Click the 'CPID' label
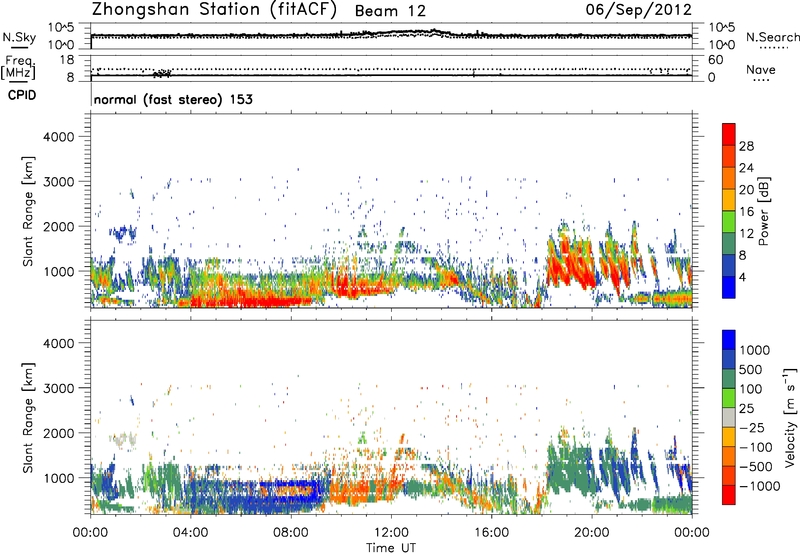 tap(22, 95)
